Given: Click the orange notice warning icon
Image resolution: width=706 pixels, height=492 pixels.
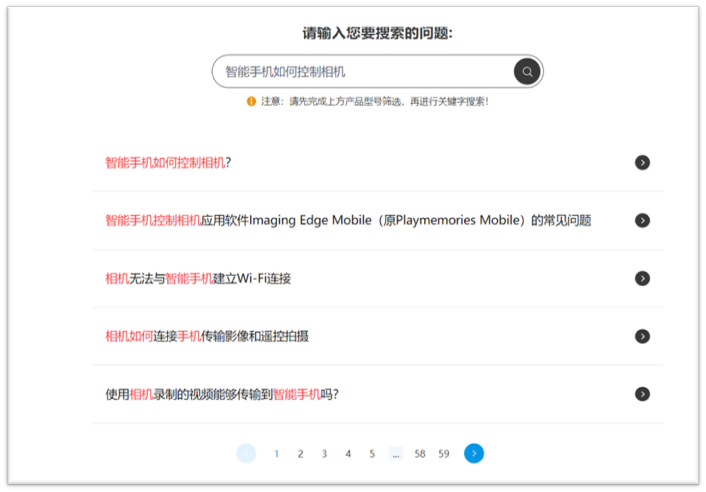Looking at the screenshot, I should (251, 102).
